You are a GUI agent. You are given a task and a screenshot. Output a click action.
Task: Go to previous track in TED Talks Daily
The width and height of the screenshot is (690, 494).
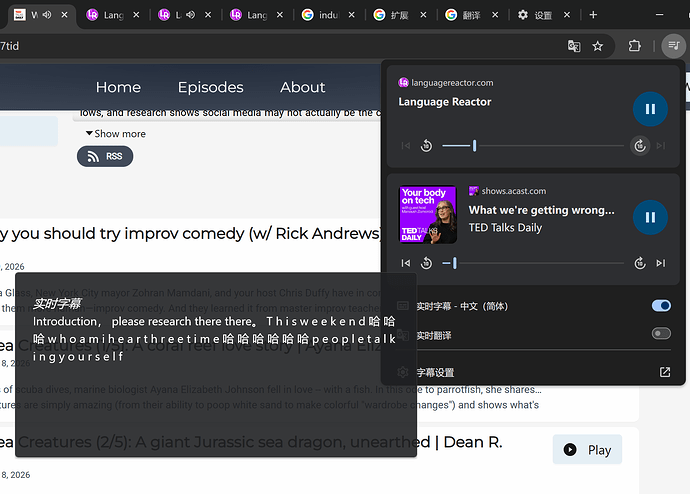406,263
